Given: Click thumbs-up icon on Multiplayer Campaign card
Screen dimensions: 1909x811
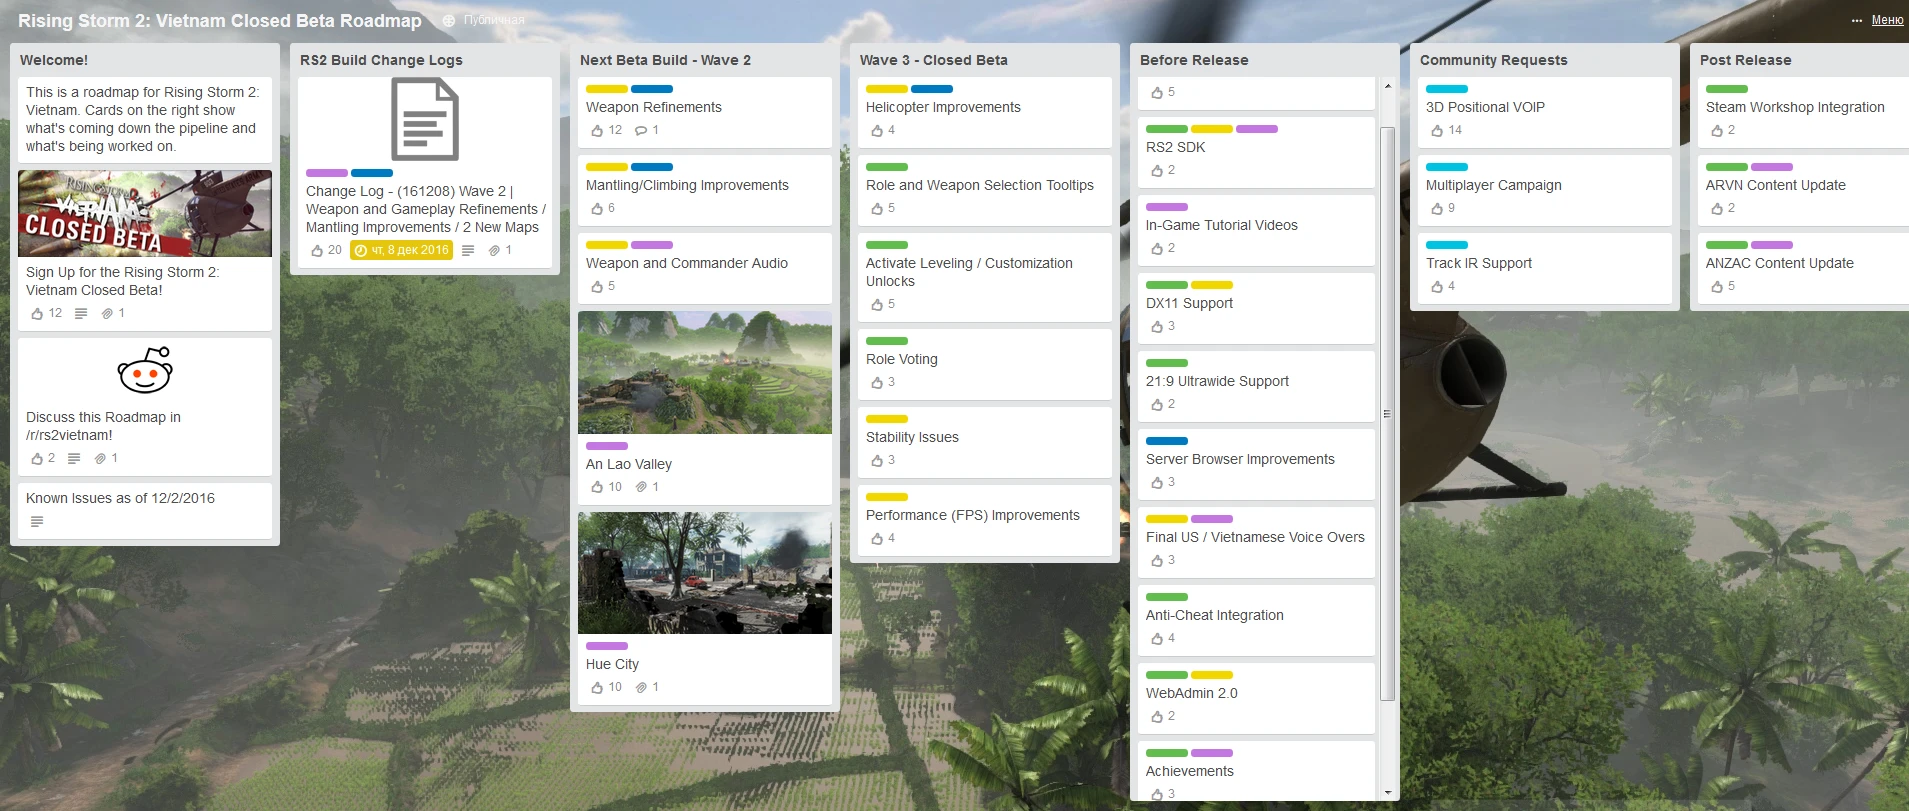Looking at the screenshot, I should click(x=1437, y=208).
